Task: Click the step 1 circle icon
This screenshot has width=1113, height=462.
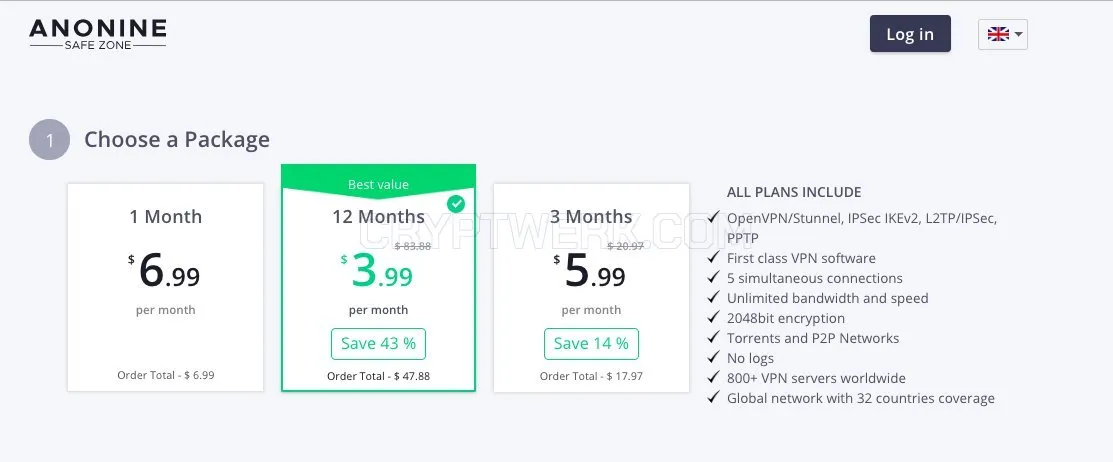Action: point(50,140)
